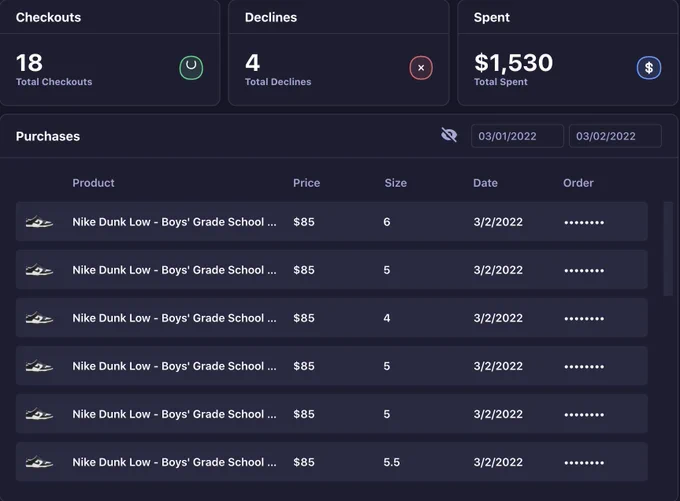The image size is (680, 501).
Task: Click $85 price in size 6 row
Action: [x=304, y=222]
